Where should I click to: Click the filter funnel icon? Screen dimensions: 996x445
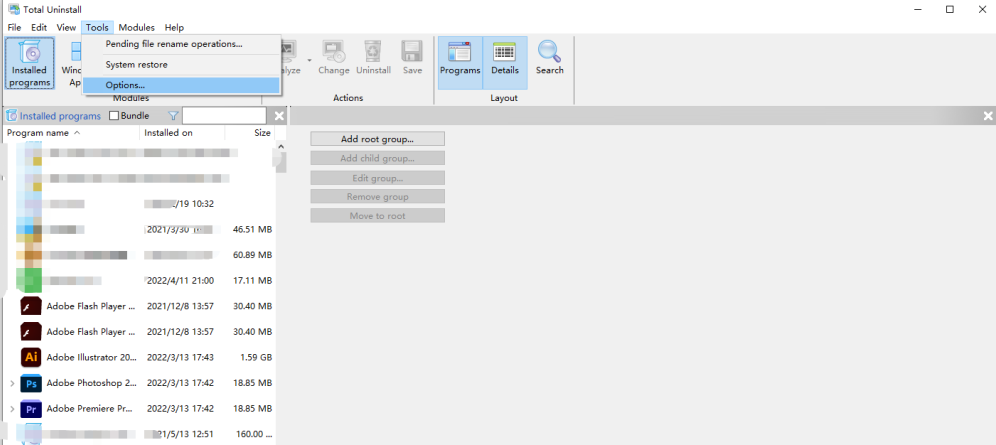173,116
